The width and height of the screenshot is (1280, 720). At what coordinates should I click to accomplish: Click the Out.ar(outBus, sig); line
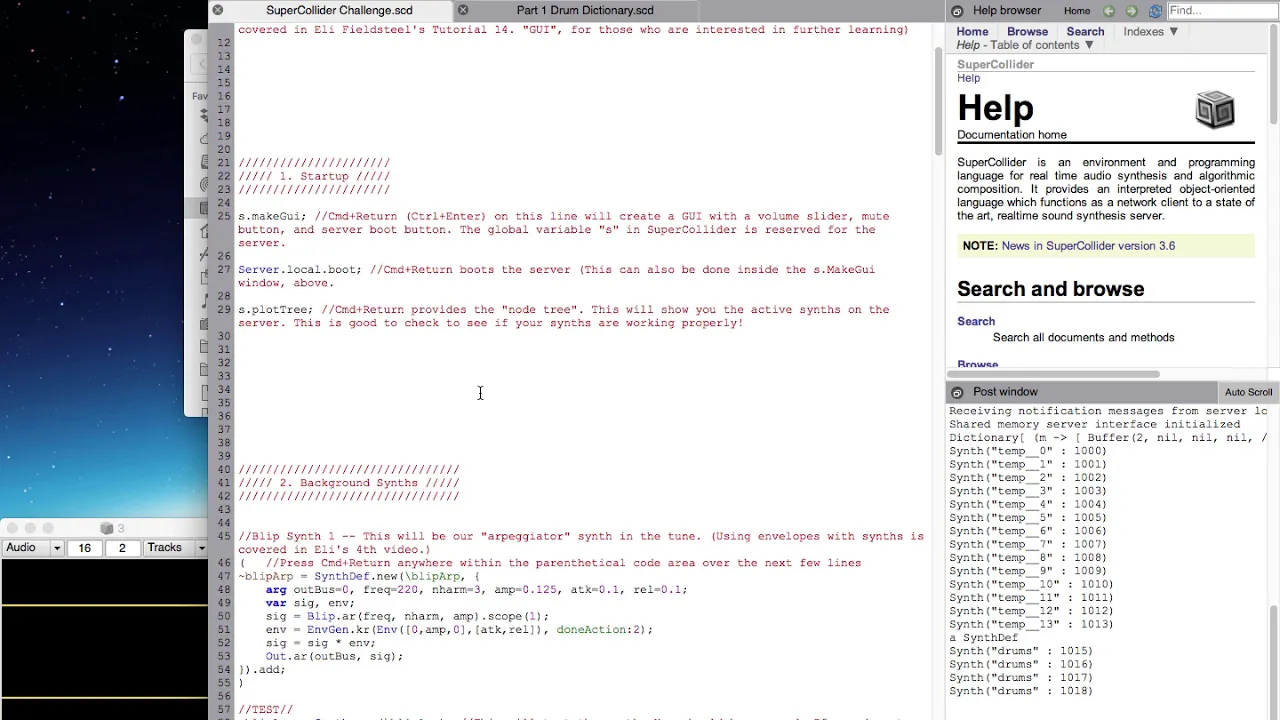click(x=334, y=656)
